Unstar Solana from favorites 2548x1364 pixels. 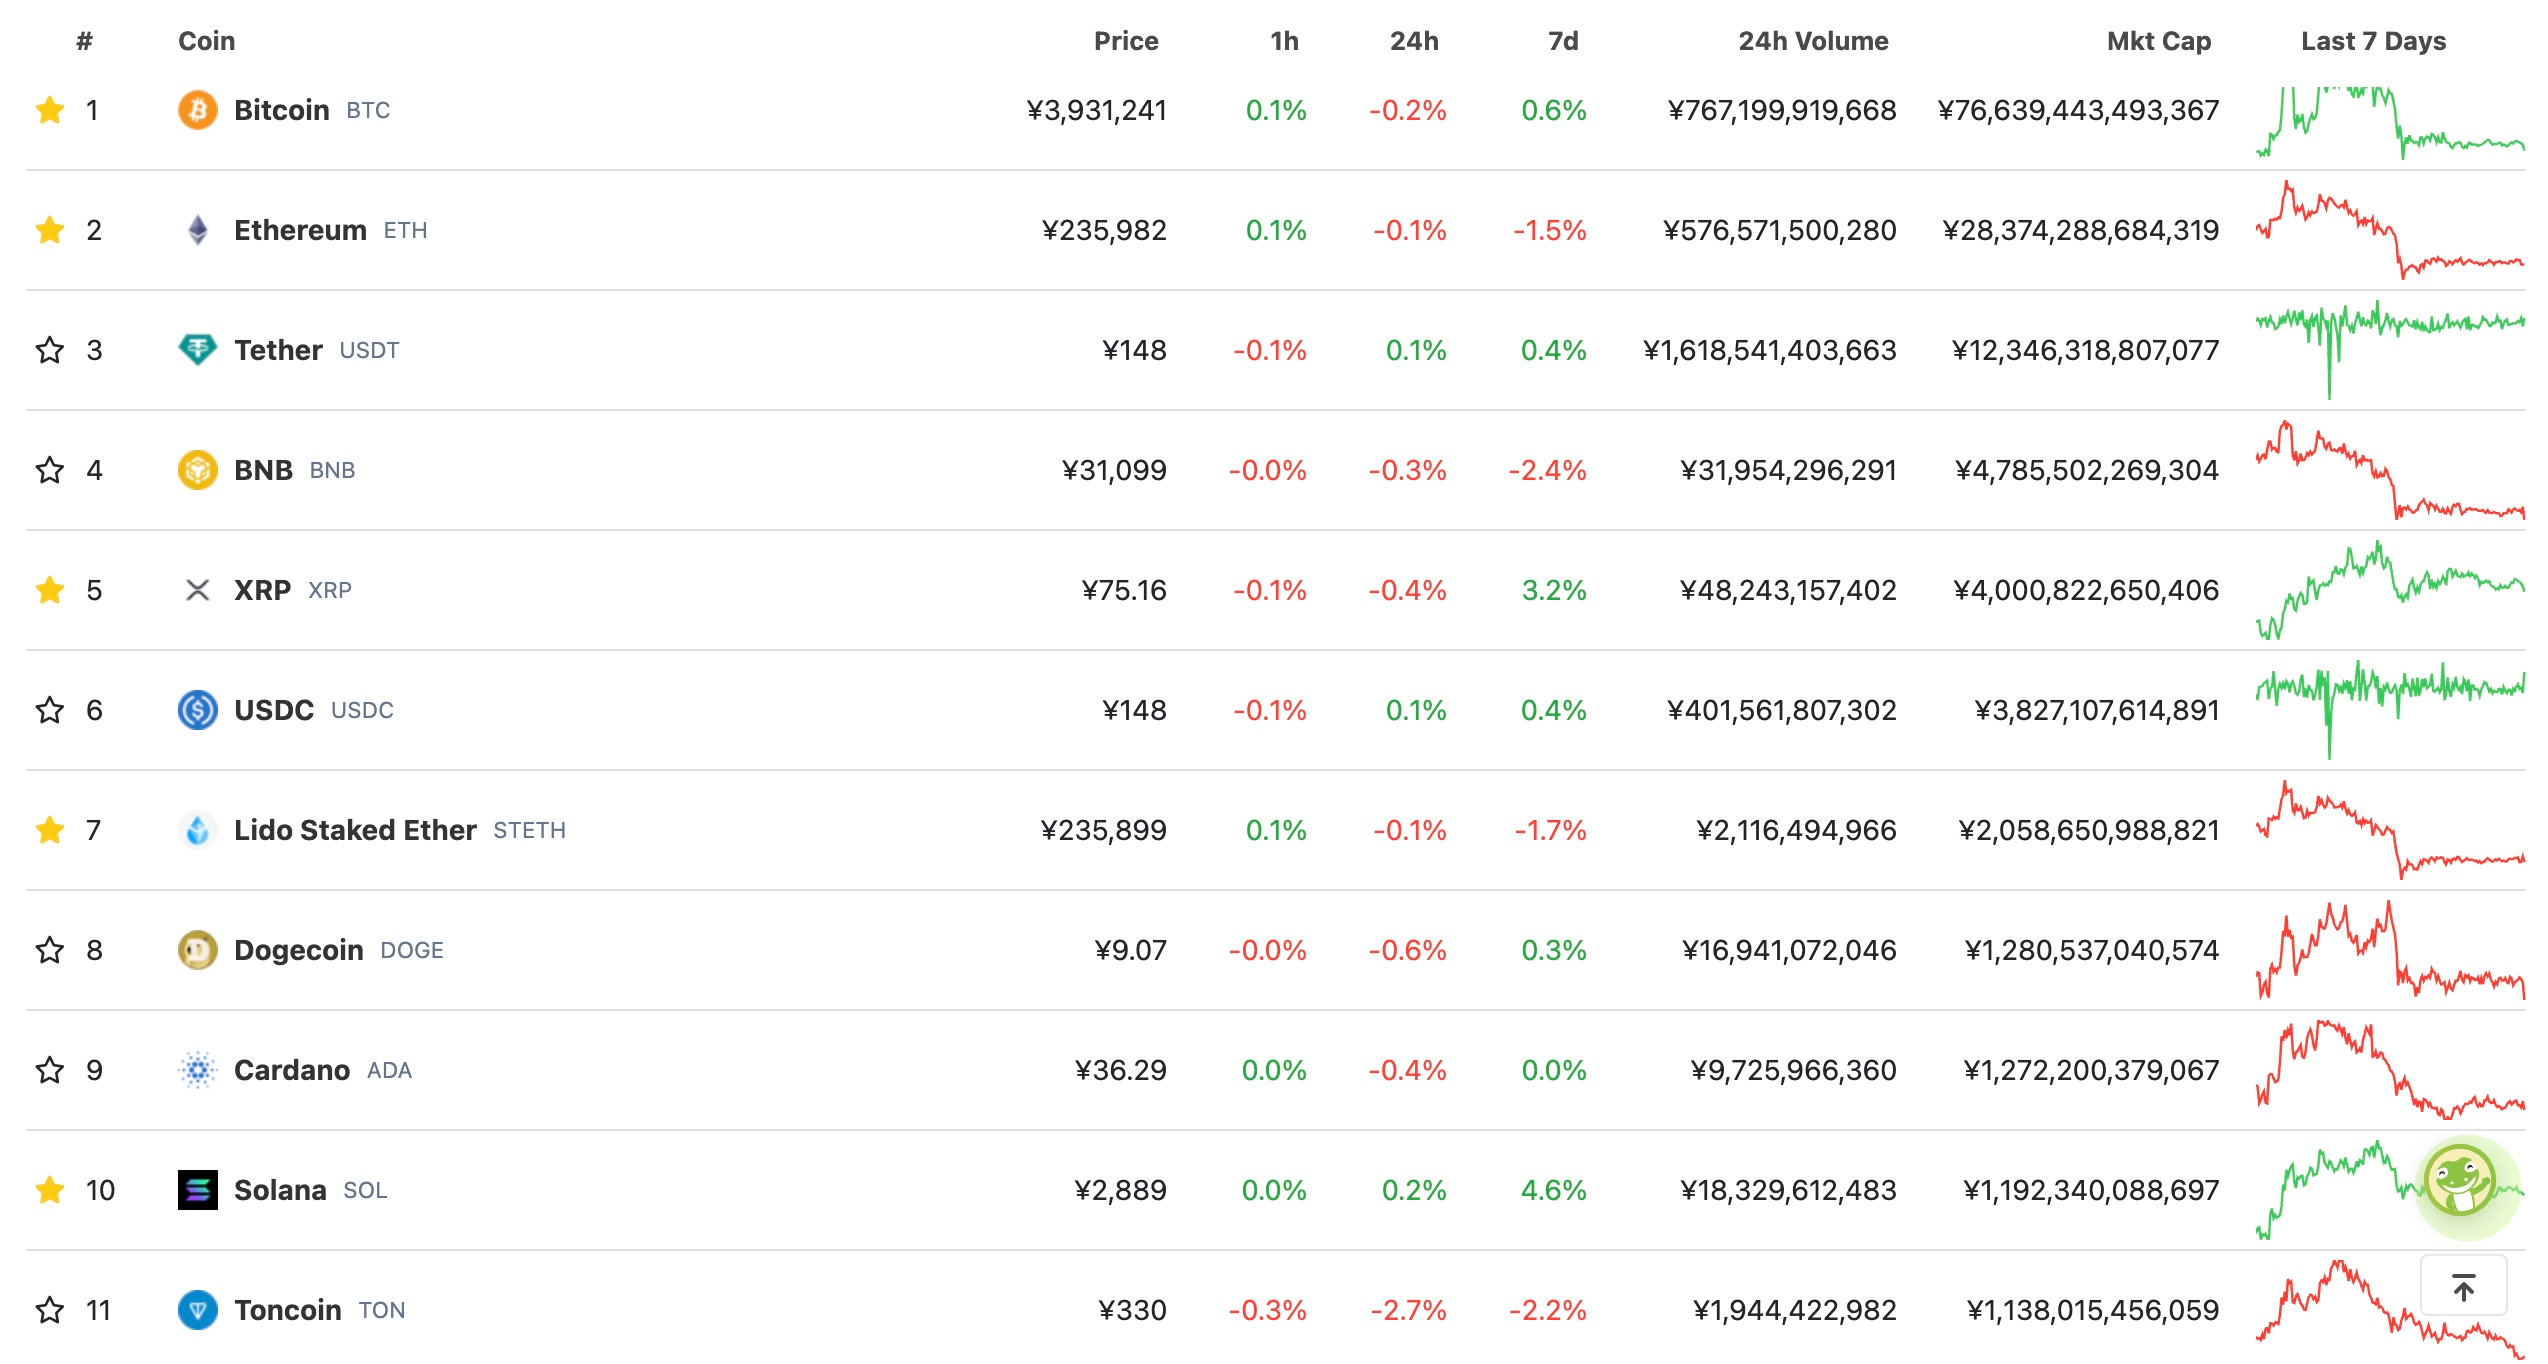point(49,1190)
